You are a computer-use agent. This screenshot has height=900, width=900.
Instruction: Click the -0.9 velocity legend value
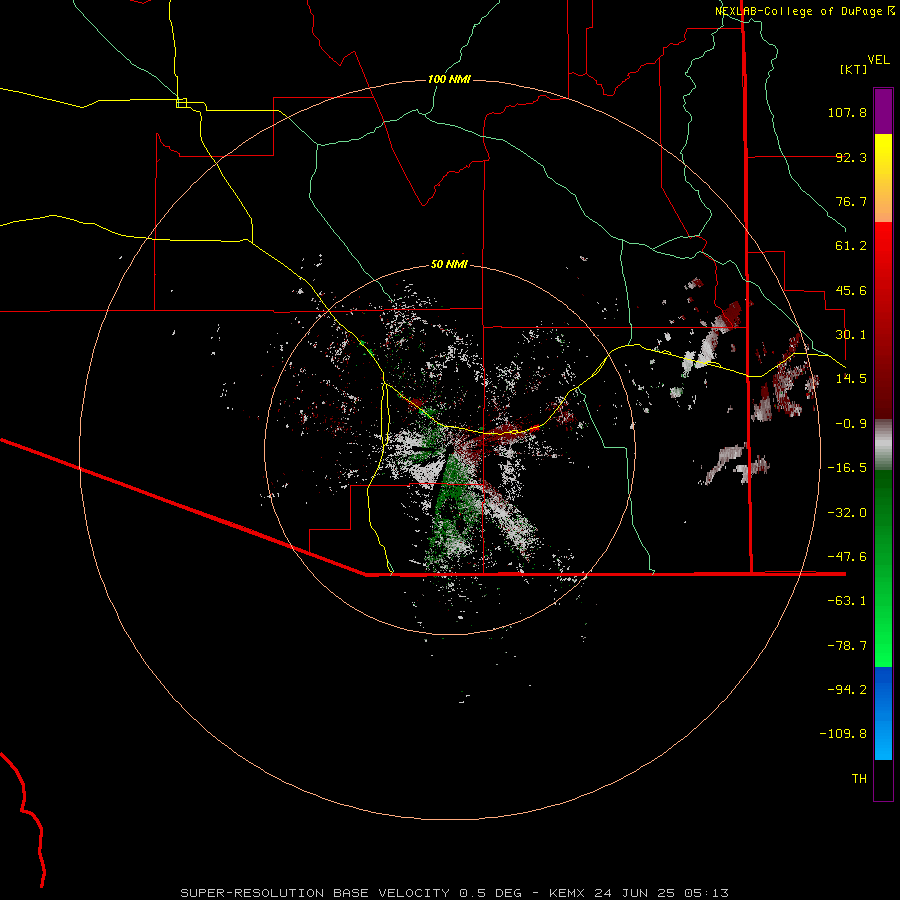[851, 424]
